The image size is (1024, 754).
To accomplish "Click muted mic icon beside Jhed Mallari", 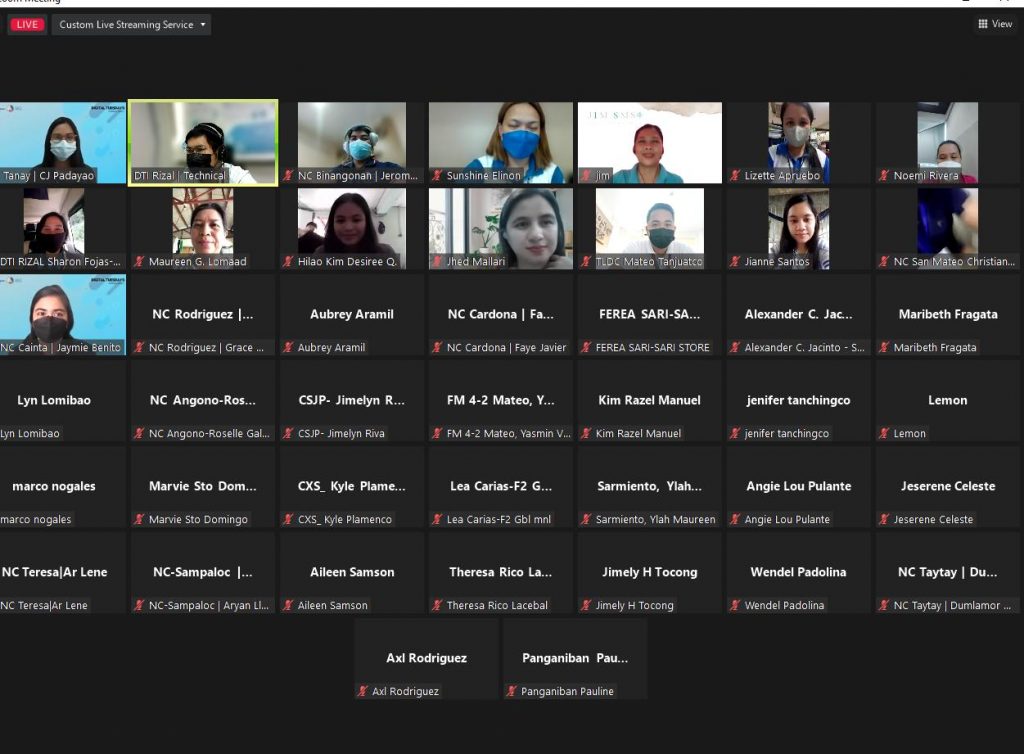I will [437, 262].
